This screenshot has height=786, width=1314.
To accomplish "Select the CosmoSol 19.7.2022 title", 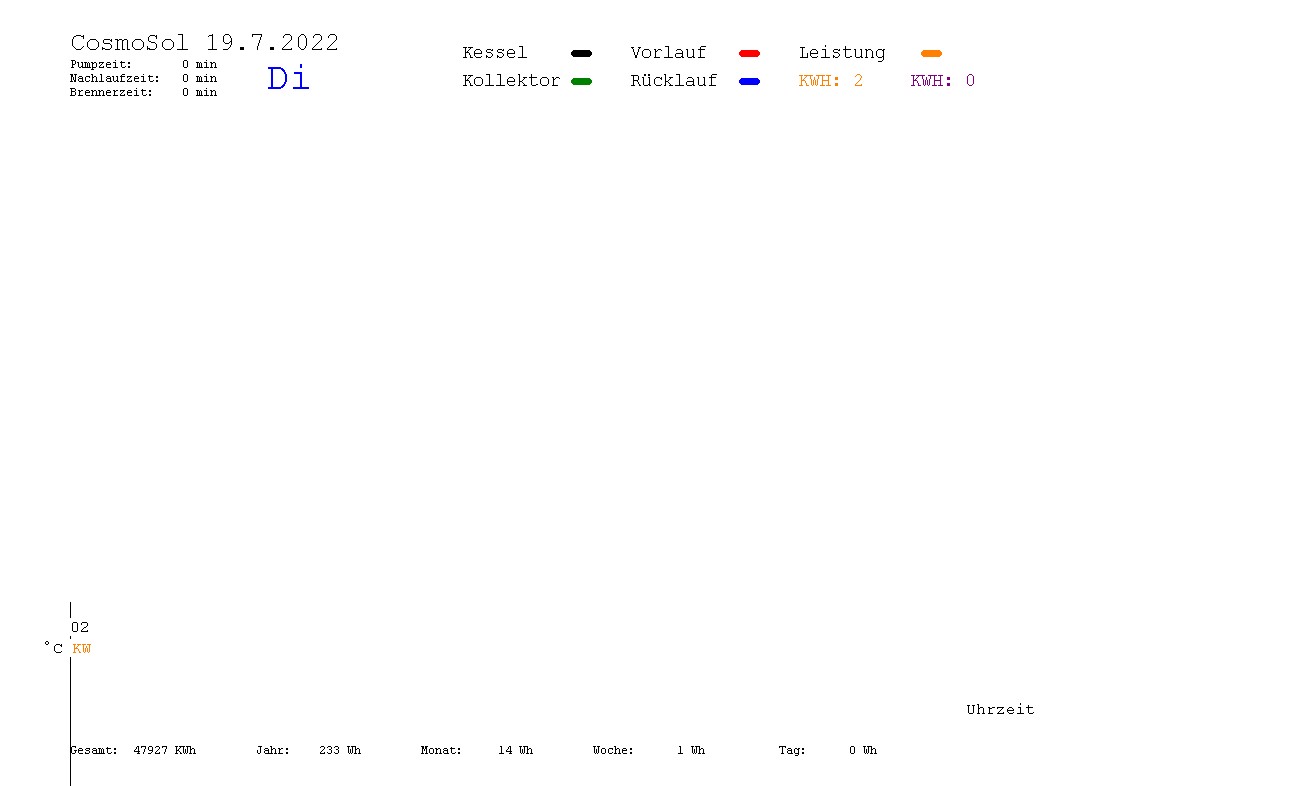I will tap(205, 43).
